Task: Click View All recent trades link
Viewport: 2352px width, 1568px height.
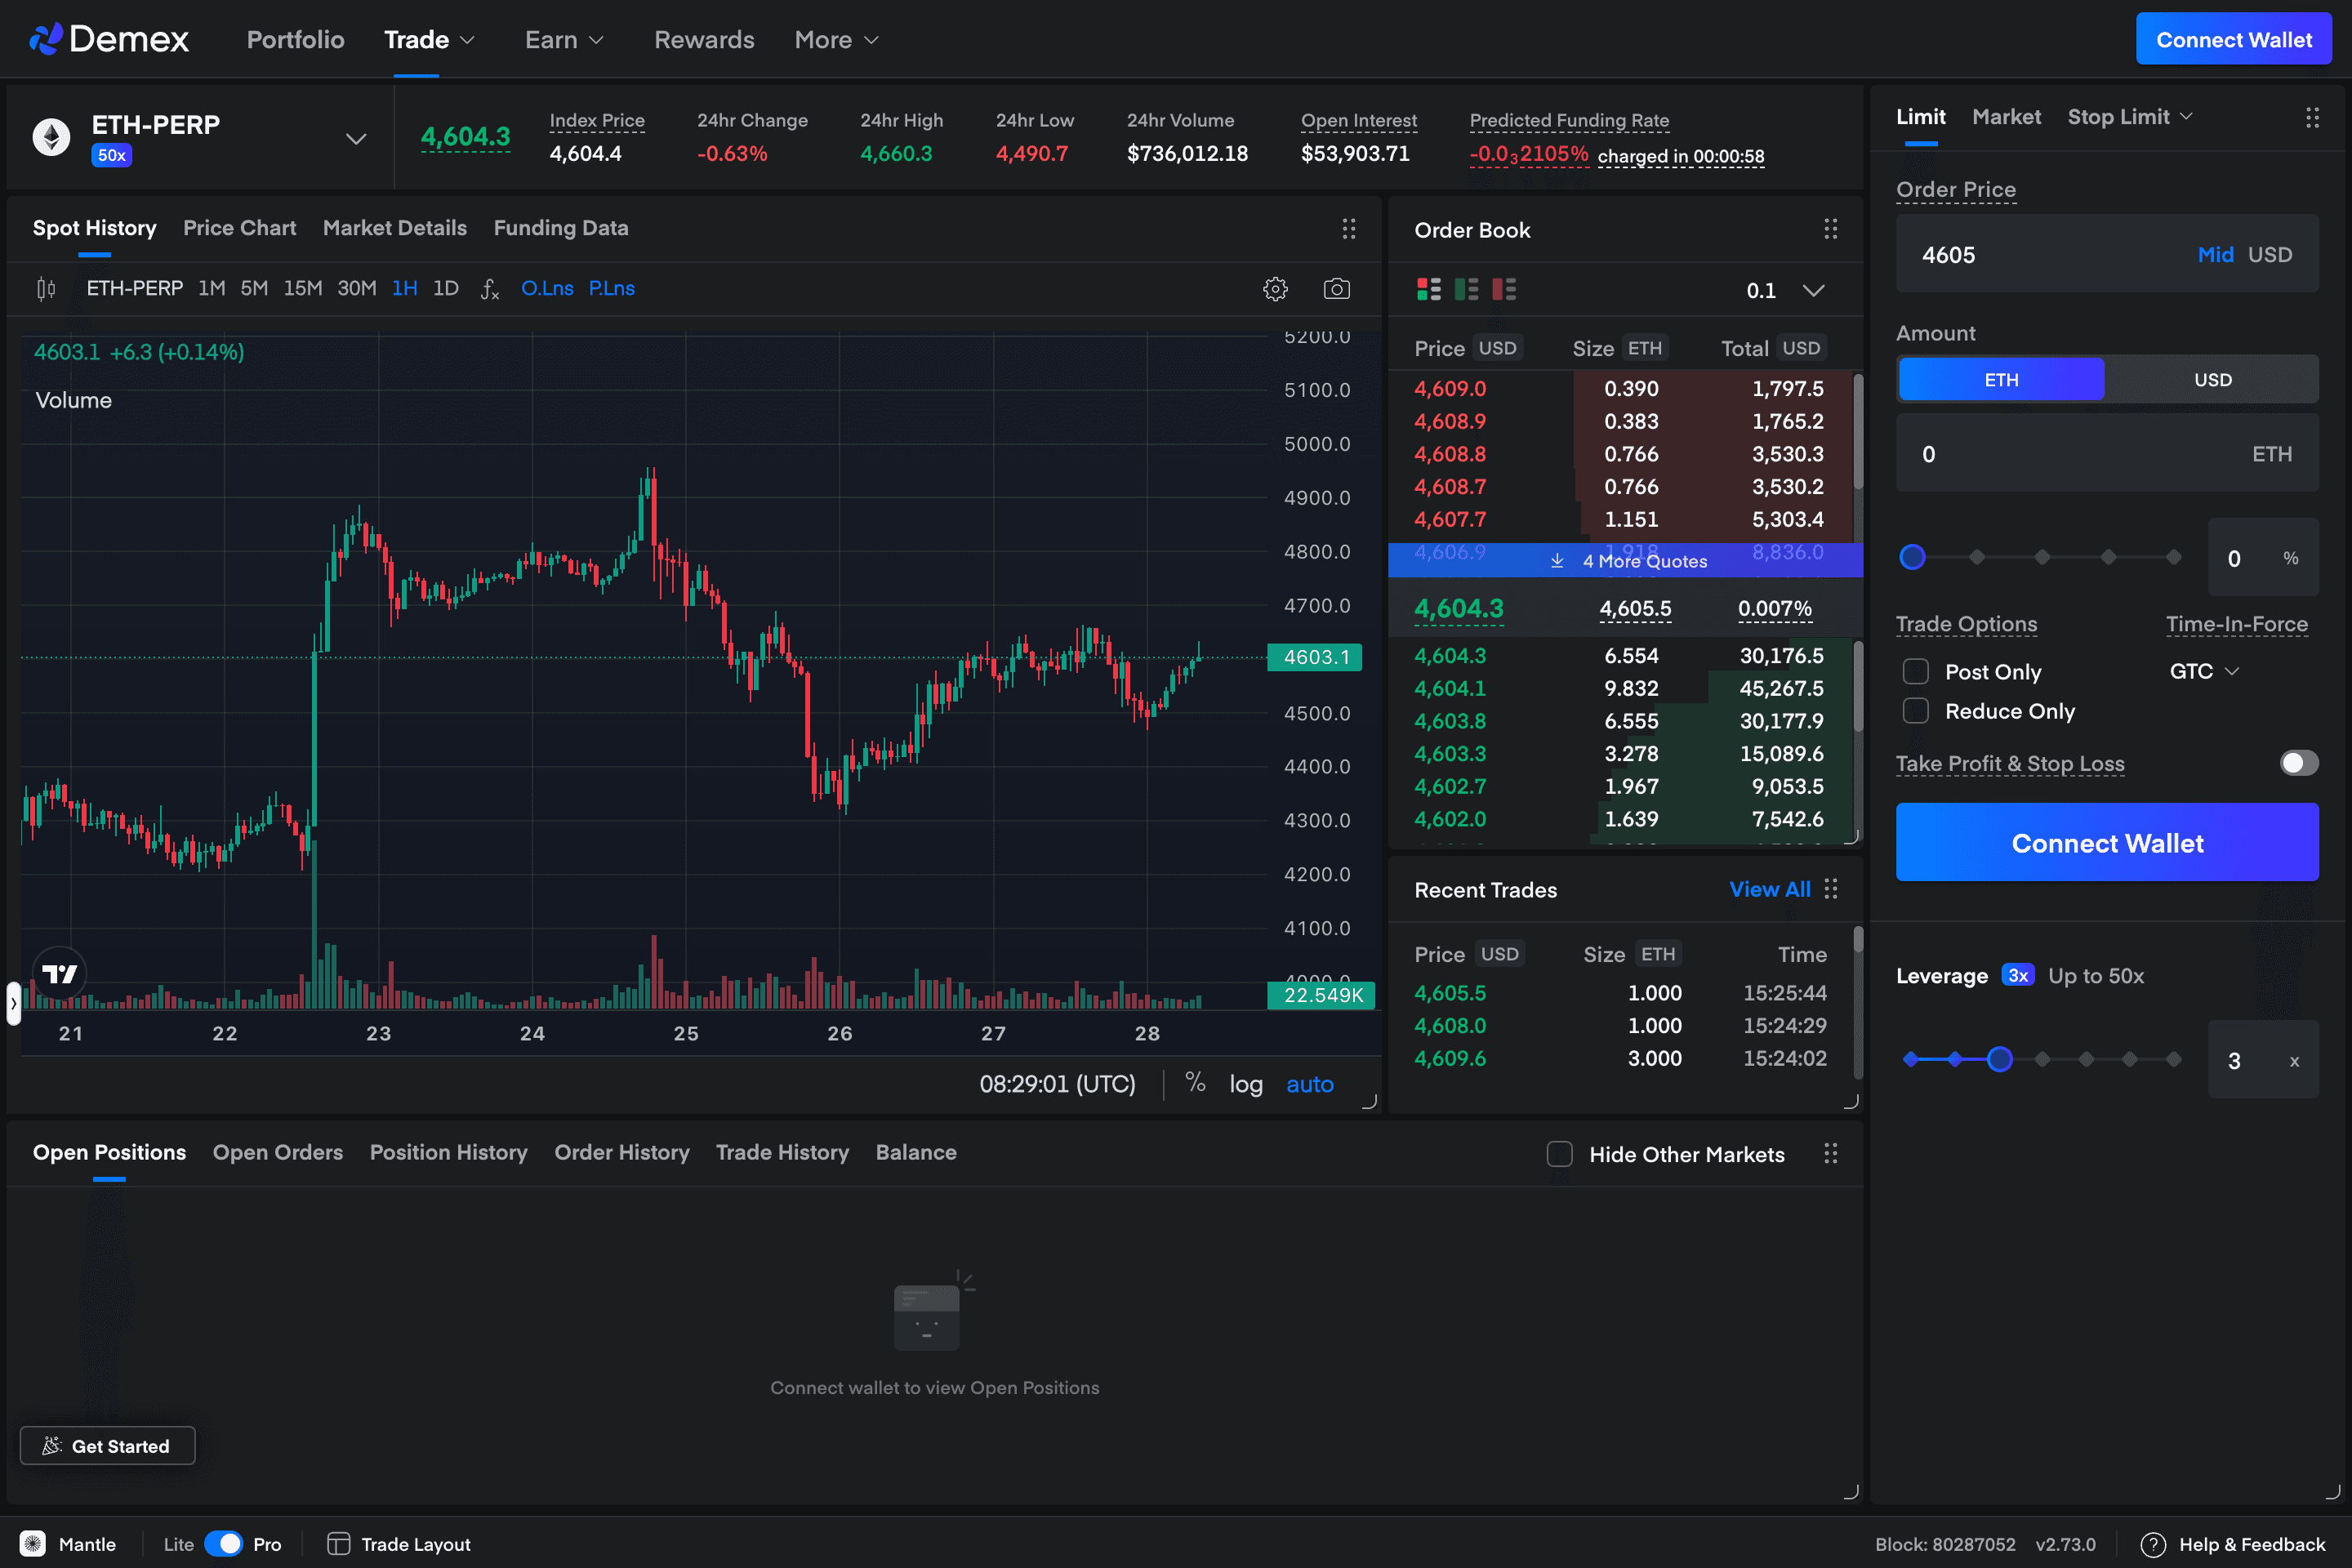Action: 1769,889
